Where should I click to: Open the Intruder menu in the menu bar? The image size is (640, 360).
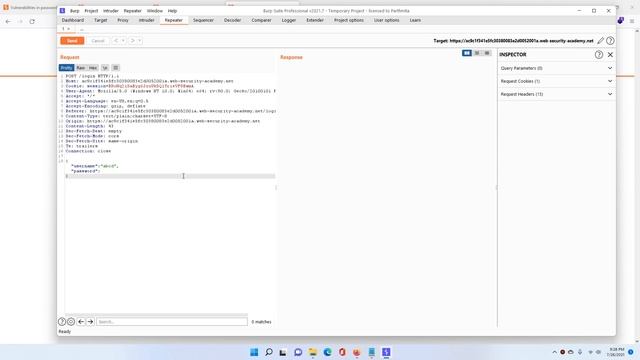(x=111, y=11)
